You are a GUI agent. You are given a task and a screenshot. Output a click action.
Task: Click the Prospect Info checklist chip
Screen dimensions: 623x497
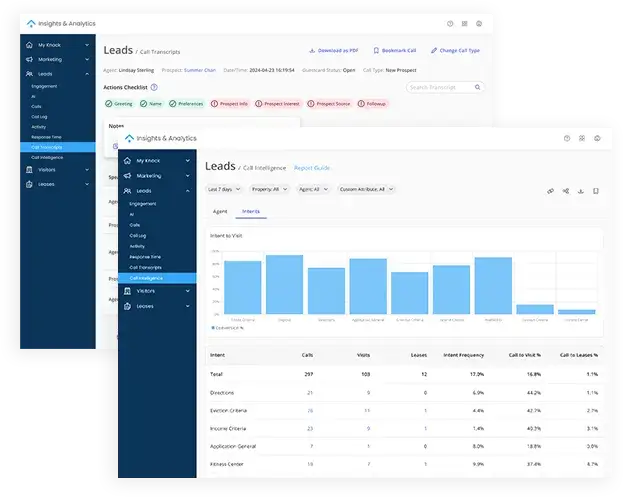click(230, 104)
